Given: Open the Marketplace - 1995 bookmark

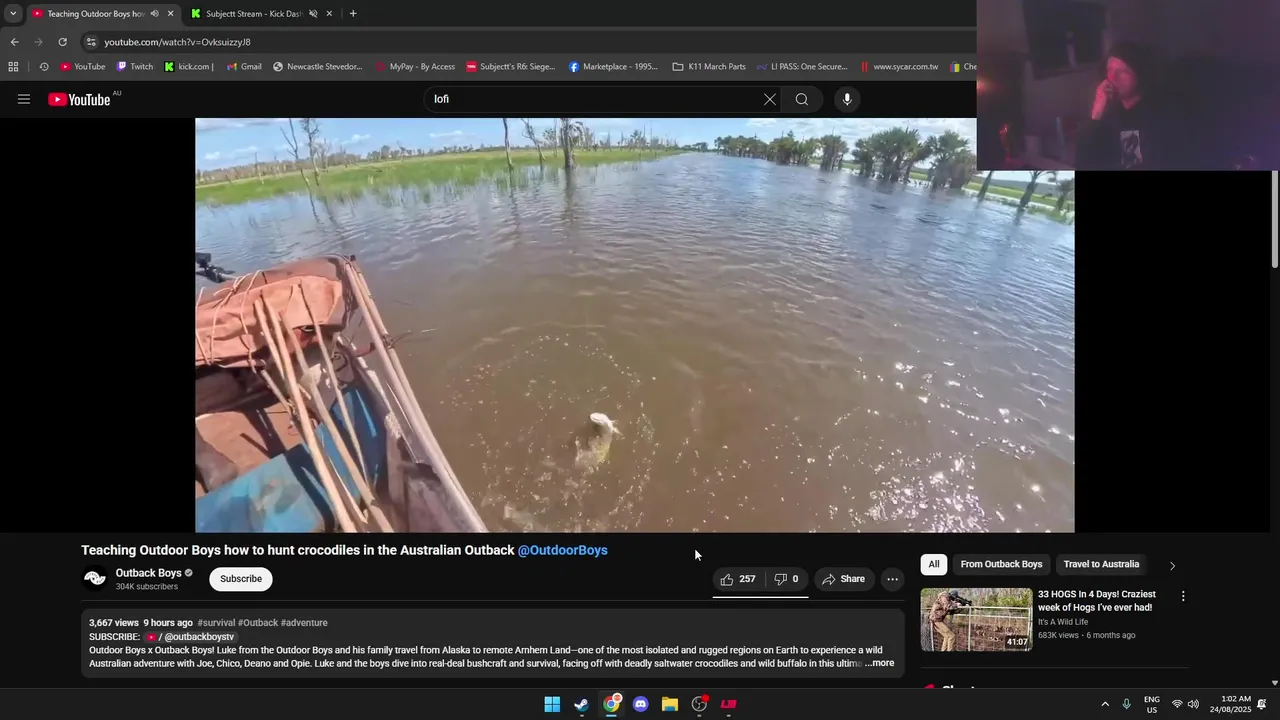Looking at the screenshot, I should click(613, 67).
